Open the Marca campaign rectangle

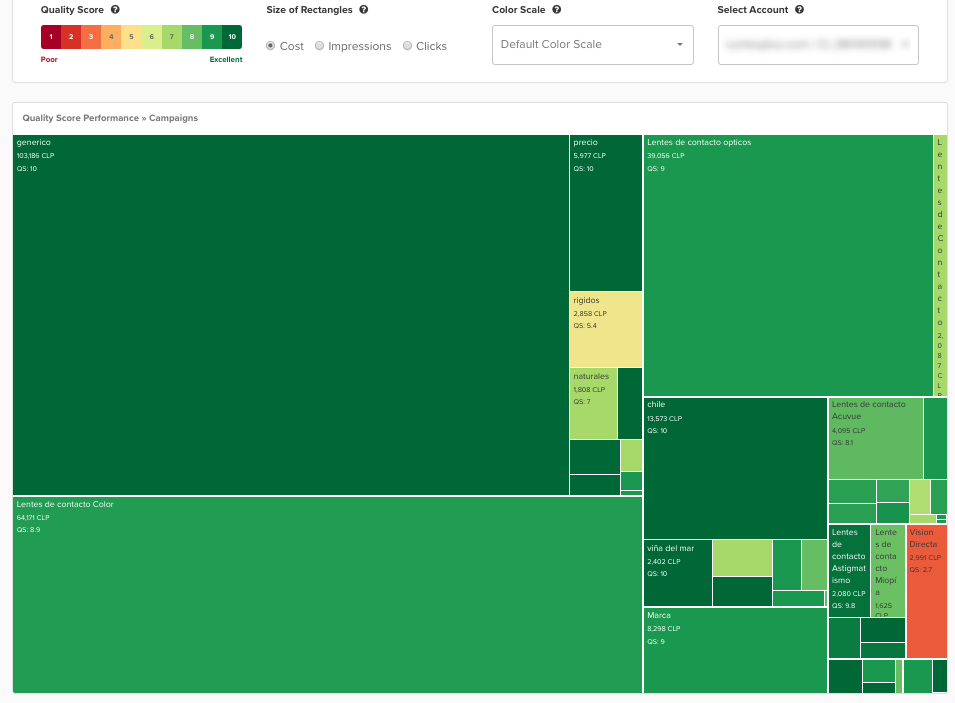point(736,651)
